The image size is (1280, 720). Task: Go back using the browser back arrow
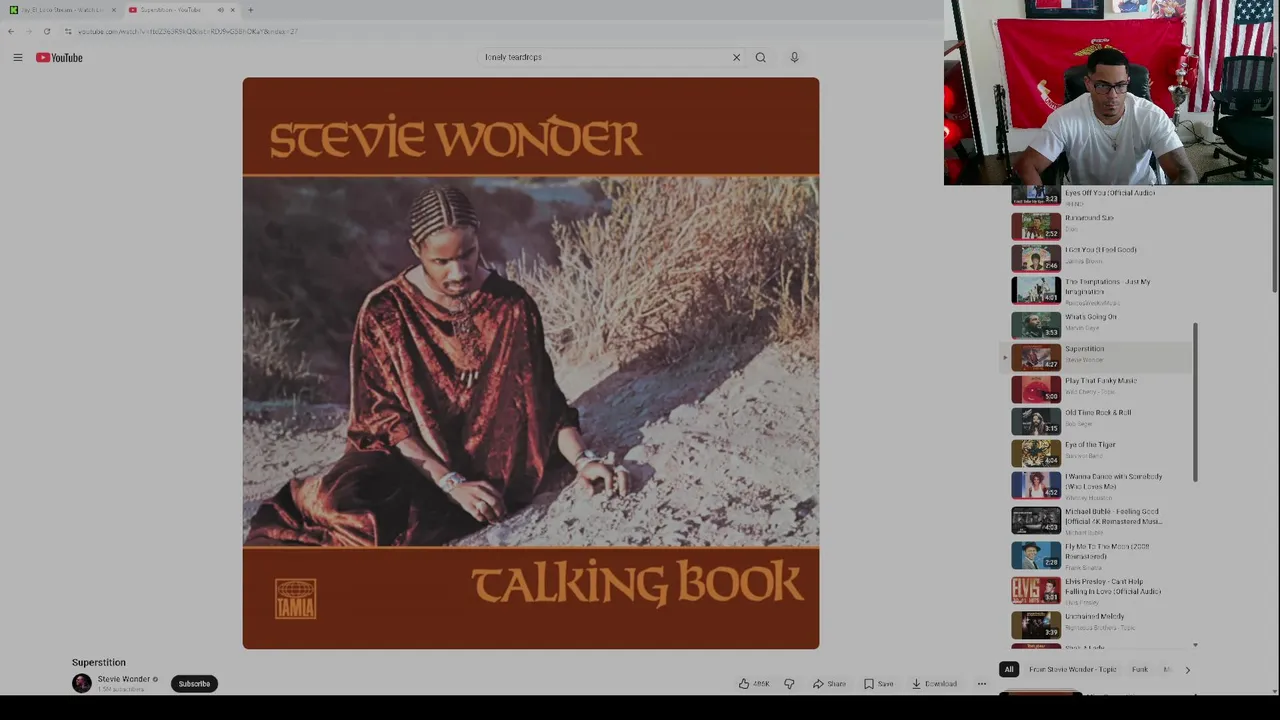[x=11, y=31]
